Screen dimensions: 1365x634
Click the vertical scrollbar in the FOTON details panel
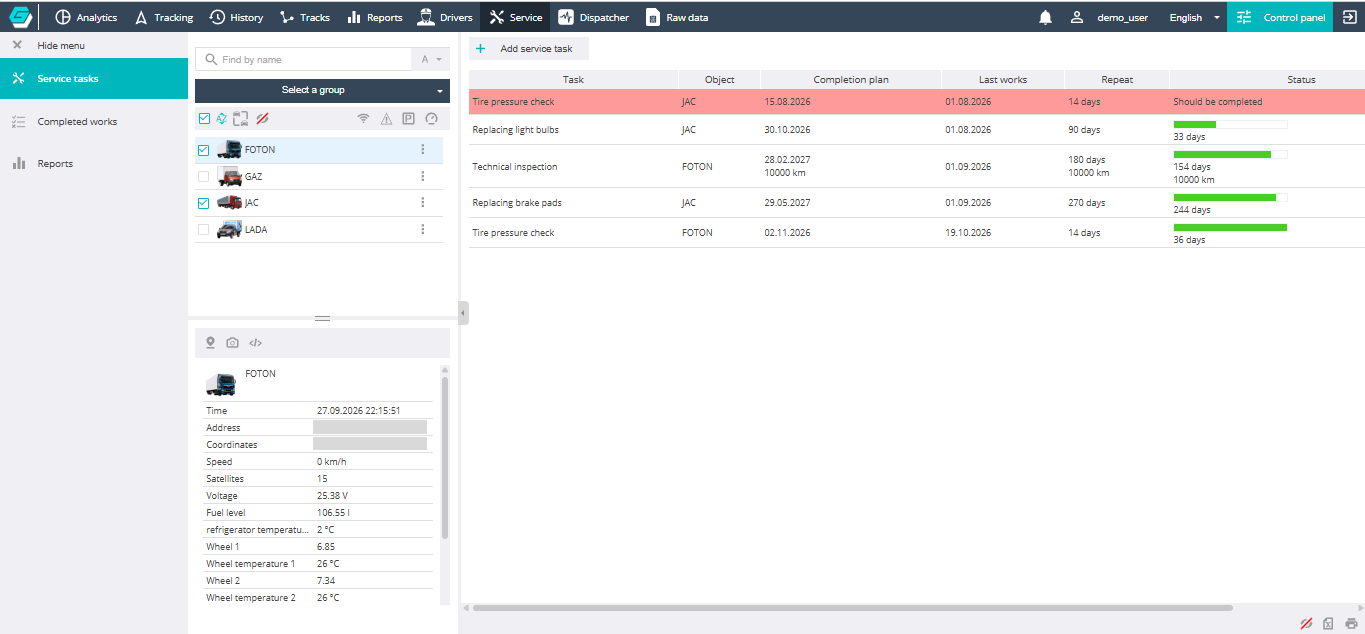click(445, 458)
